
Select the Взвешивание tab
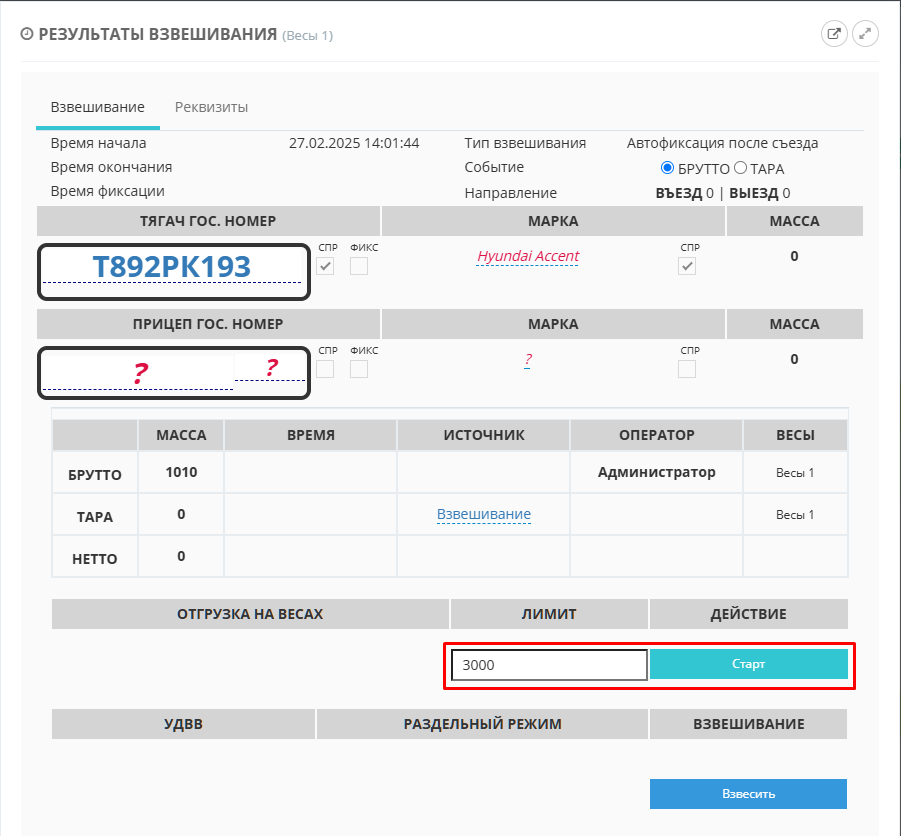[x=98, y=107]
